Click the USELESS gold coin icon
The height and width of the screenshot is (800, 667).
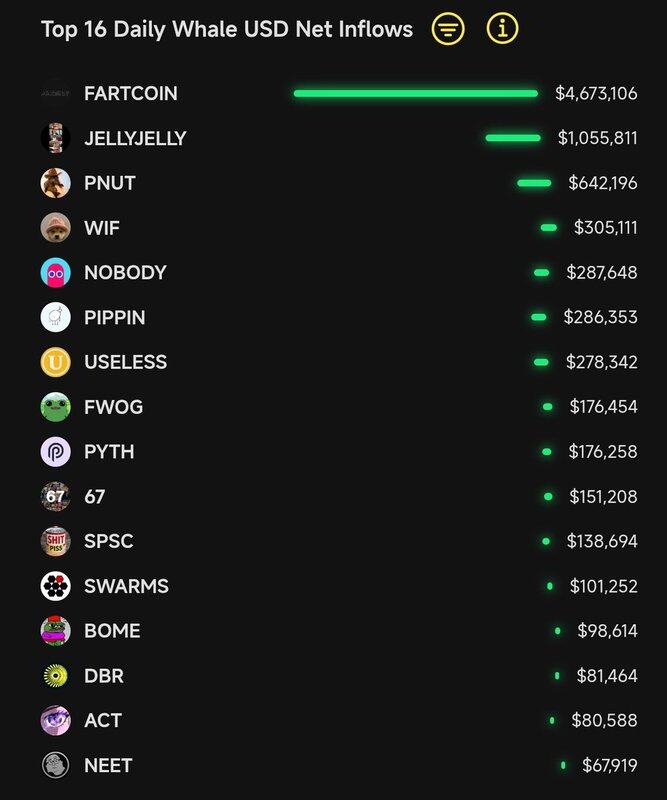point(55,362)
